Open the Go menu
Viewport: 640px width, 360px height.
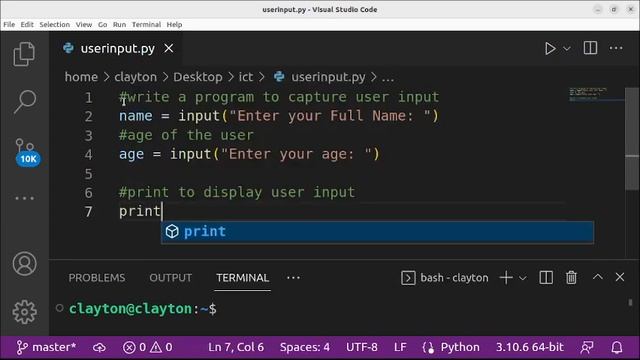pos(102,24)
